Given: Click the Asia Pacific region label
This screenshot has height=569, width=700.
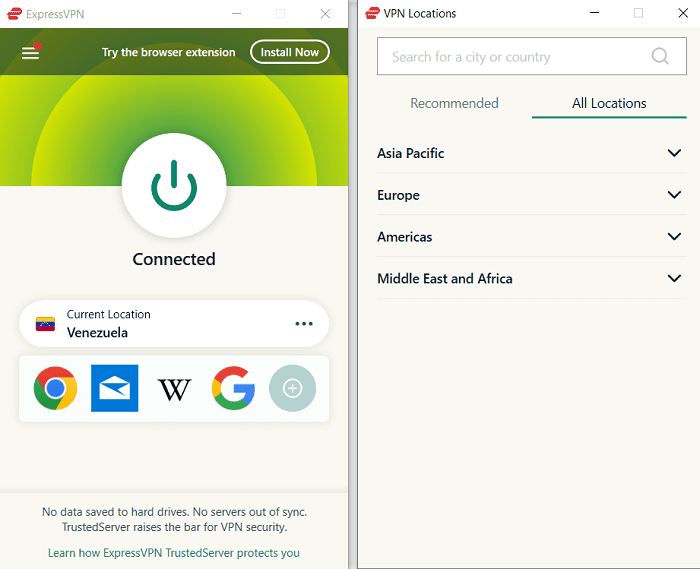Looking at the screenshot, I should 411,154.
